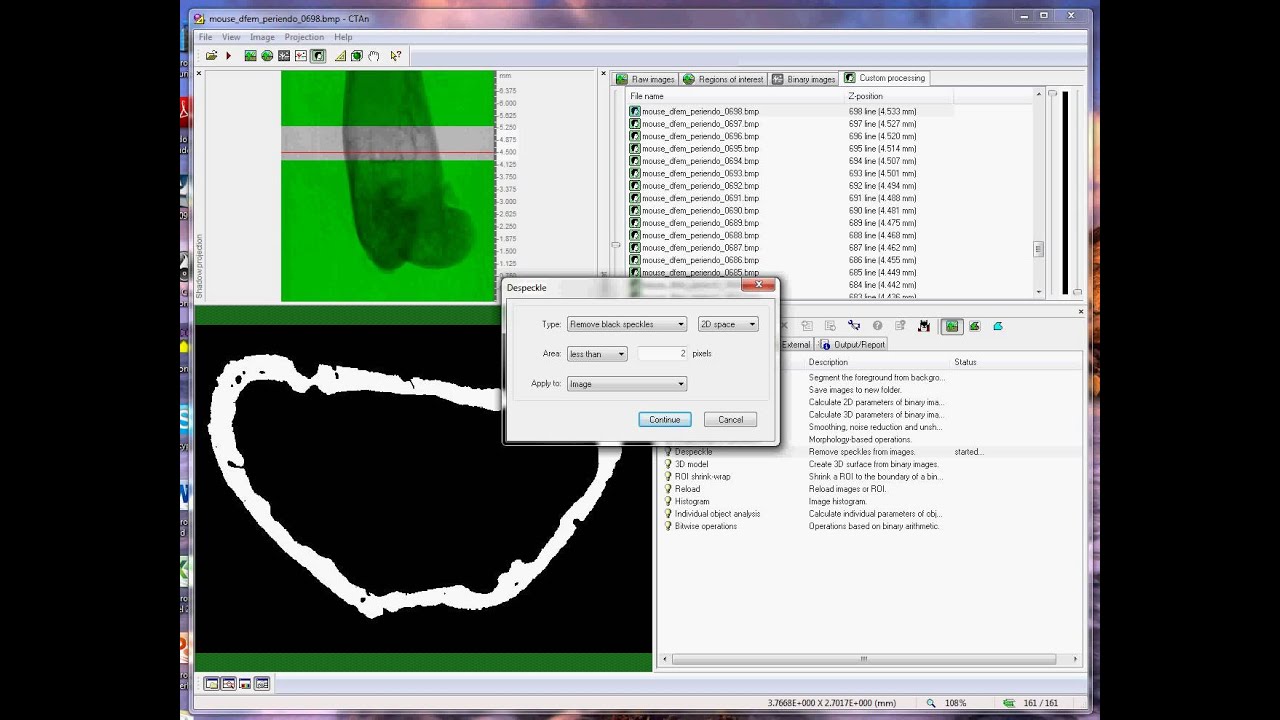The height and width of the screenshot is (720, 1280).
Task: Select the hand pan tool
Action: pyautogui.click(x=374, y=56)
